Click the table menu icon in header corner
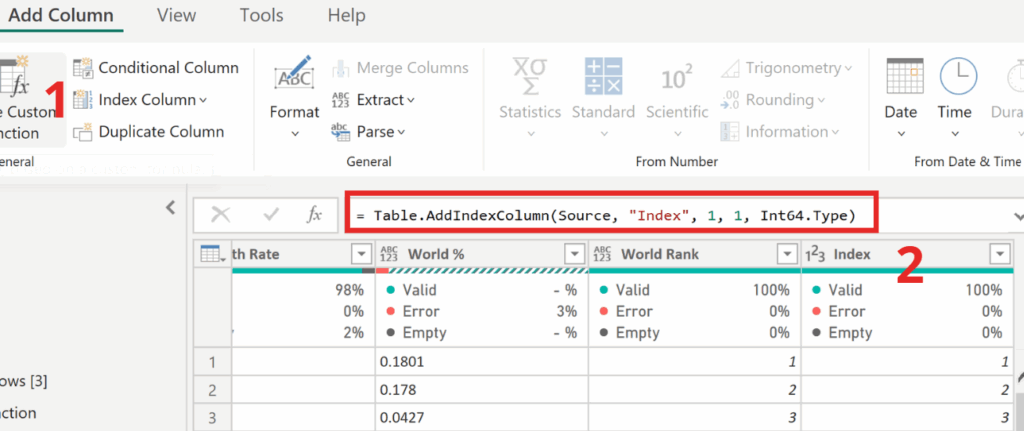 [211, 255]
